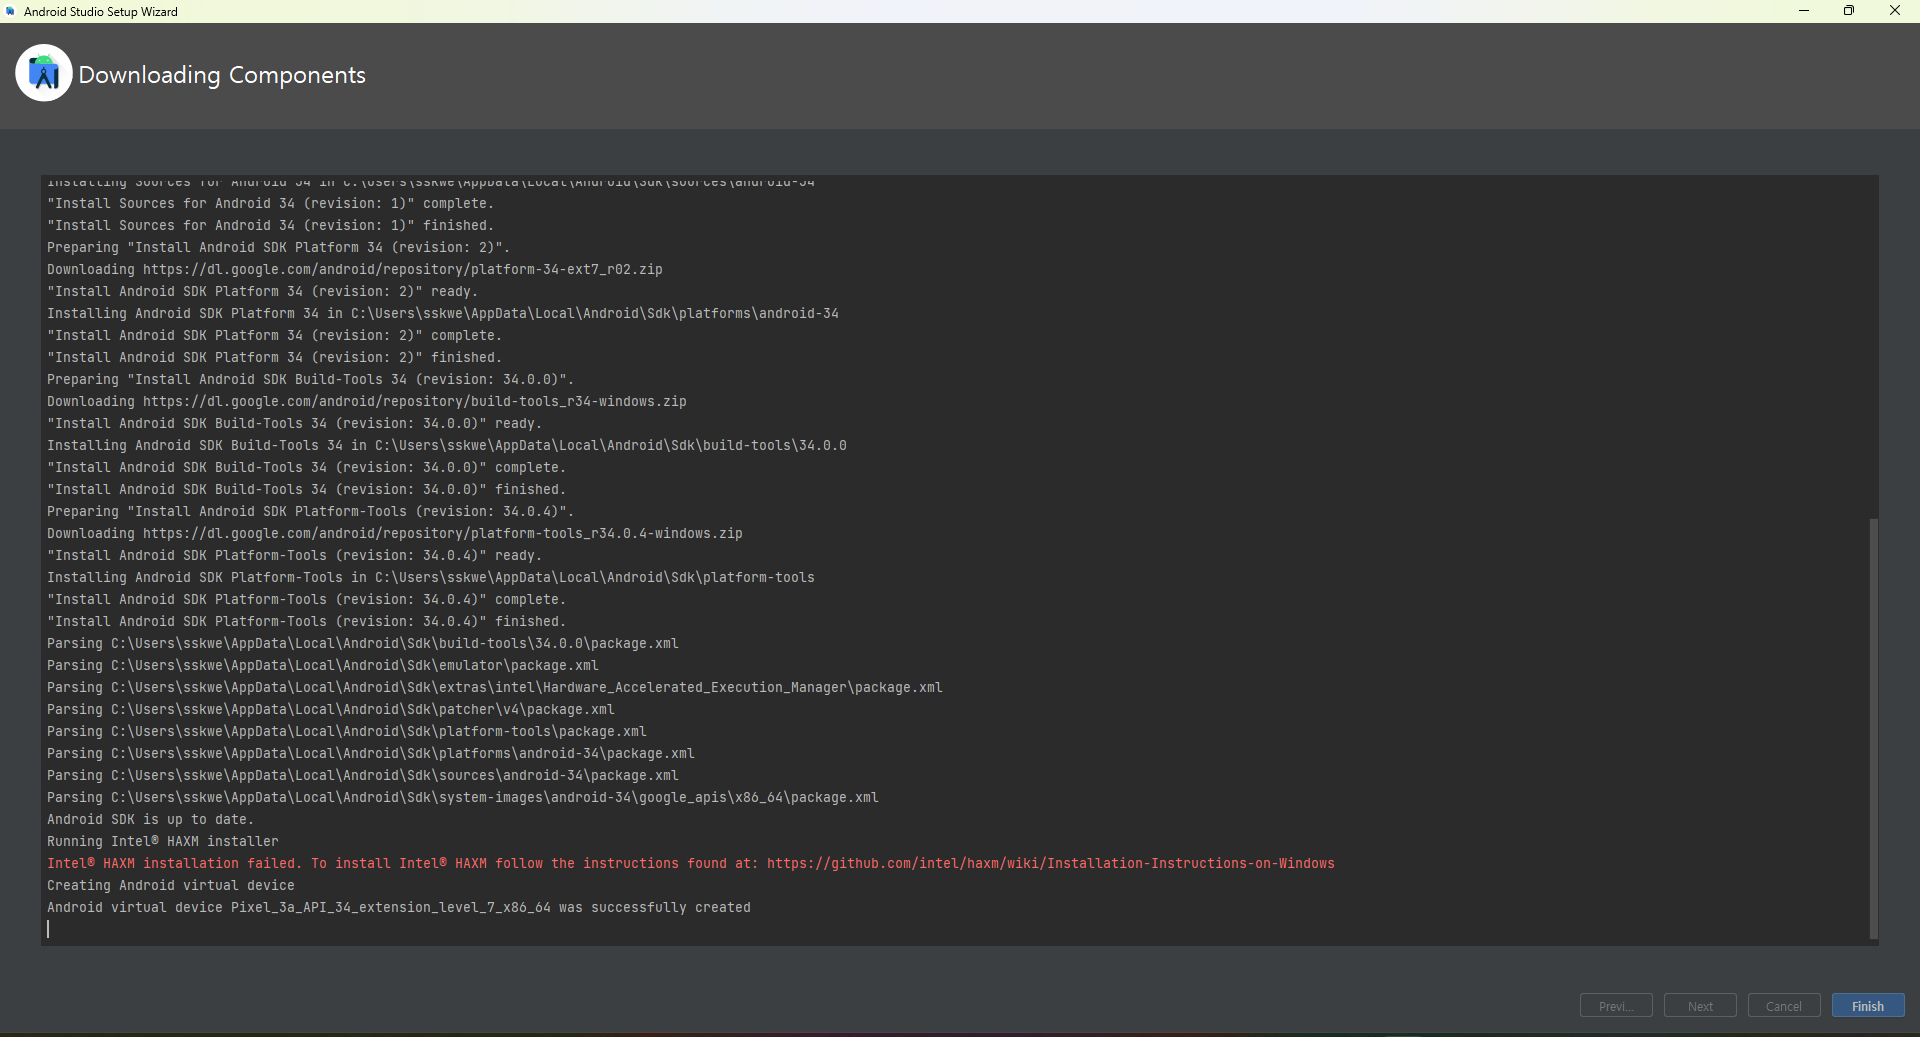The width and height of the screenshot is (1920, 1037).
Task: Click "Install Sources for Android 34" complete line
Action: click(x=271, y=203)
